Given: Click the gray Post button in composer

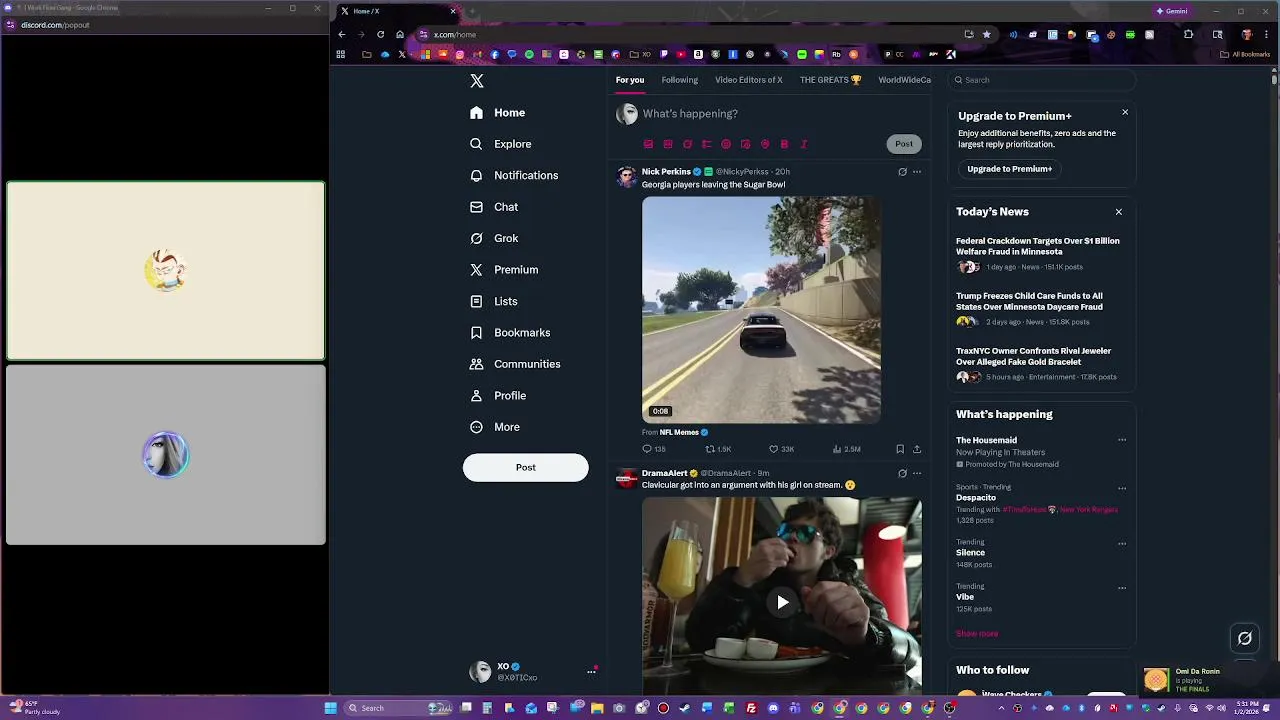Looking at the screenshot, I should click(903, 144).
